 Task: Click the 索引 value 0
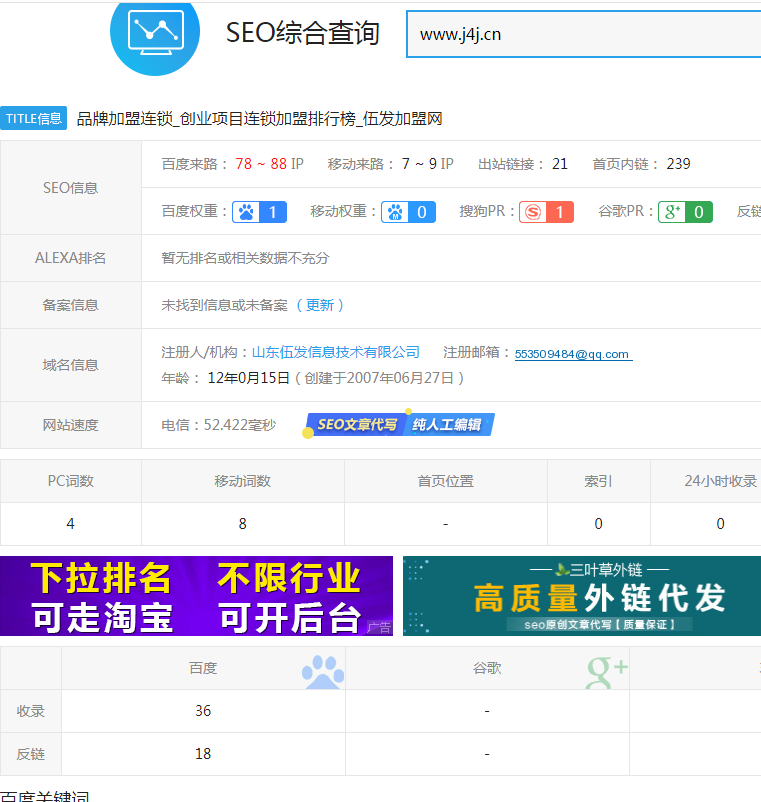pyautogui.click(x=598, y=523)
